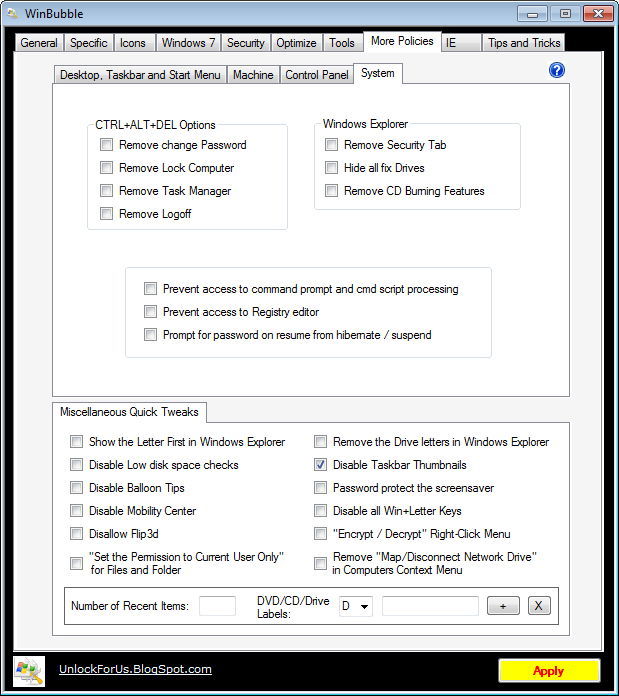The image size is (619, 696).
Task: Click the drive label text input field
Action: [430, 606]
